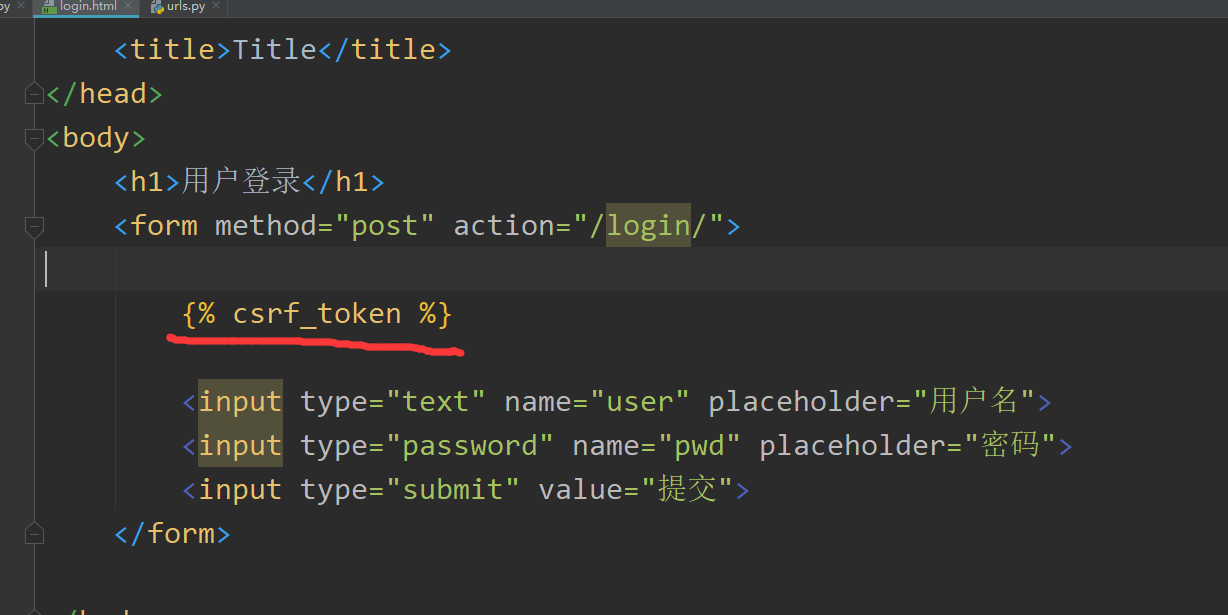The width and height of the screenshot is (1228, 615).
Task: Close the urls.py tab
Action: tap(216, 7)
